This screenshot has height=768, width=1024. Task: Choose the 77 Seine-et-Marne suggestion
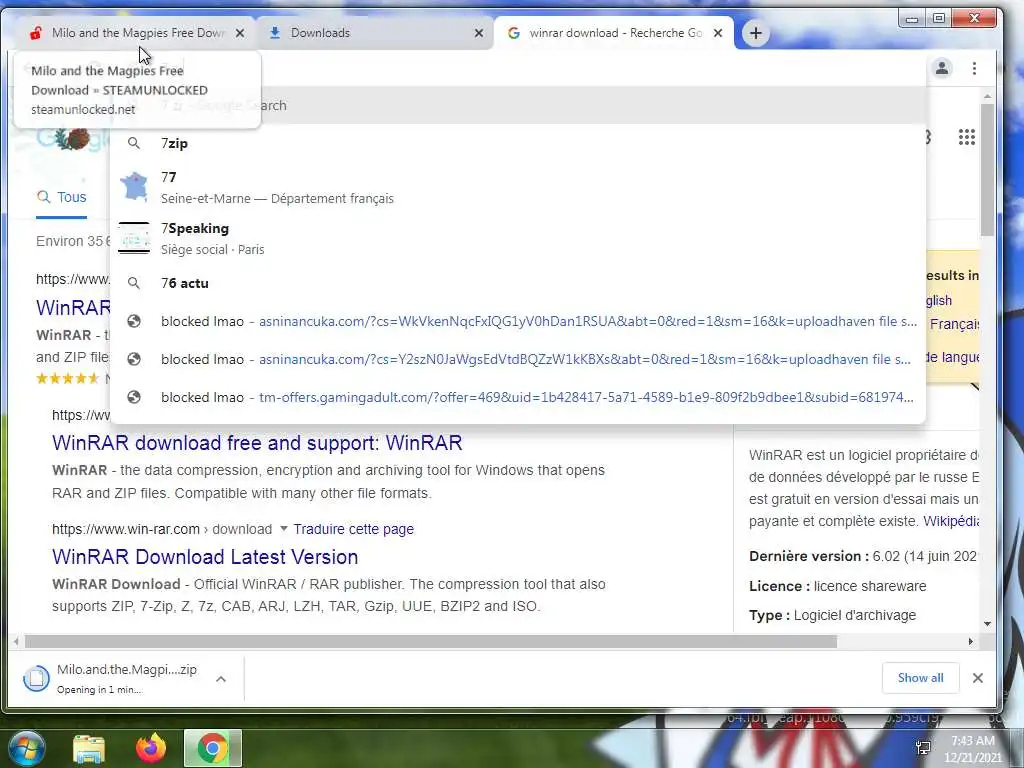(518, 187)
